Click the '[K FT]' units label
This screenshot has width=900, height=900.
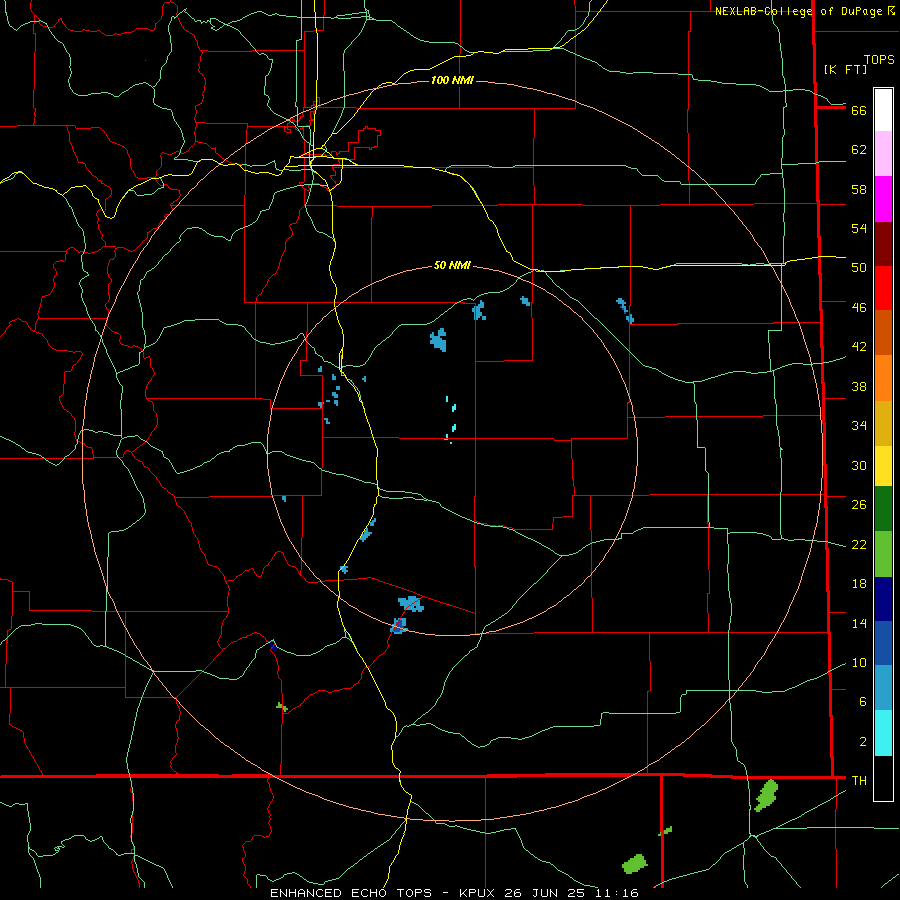tap(845, 69)
